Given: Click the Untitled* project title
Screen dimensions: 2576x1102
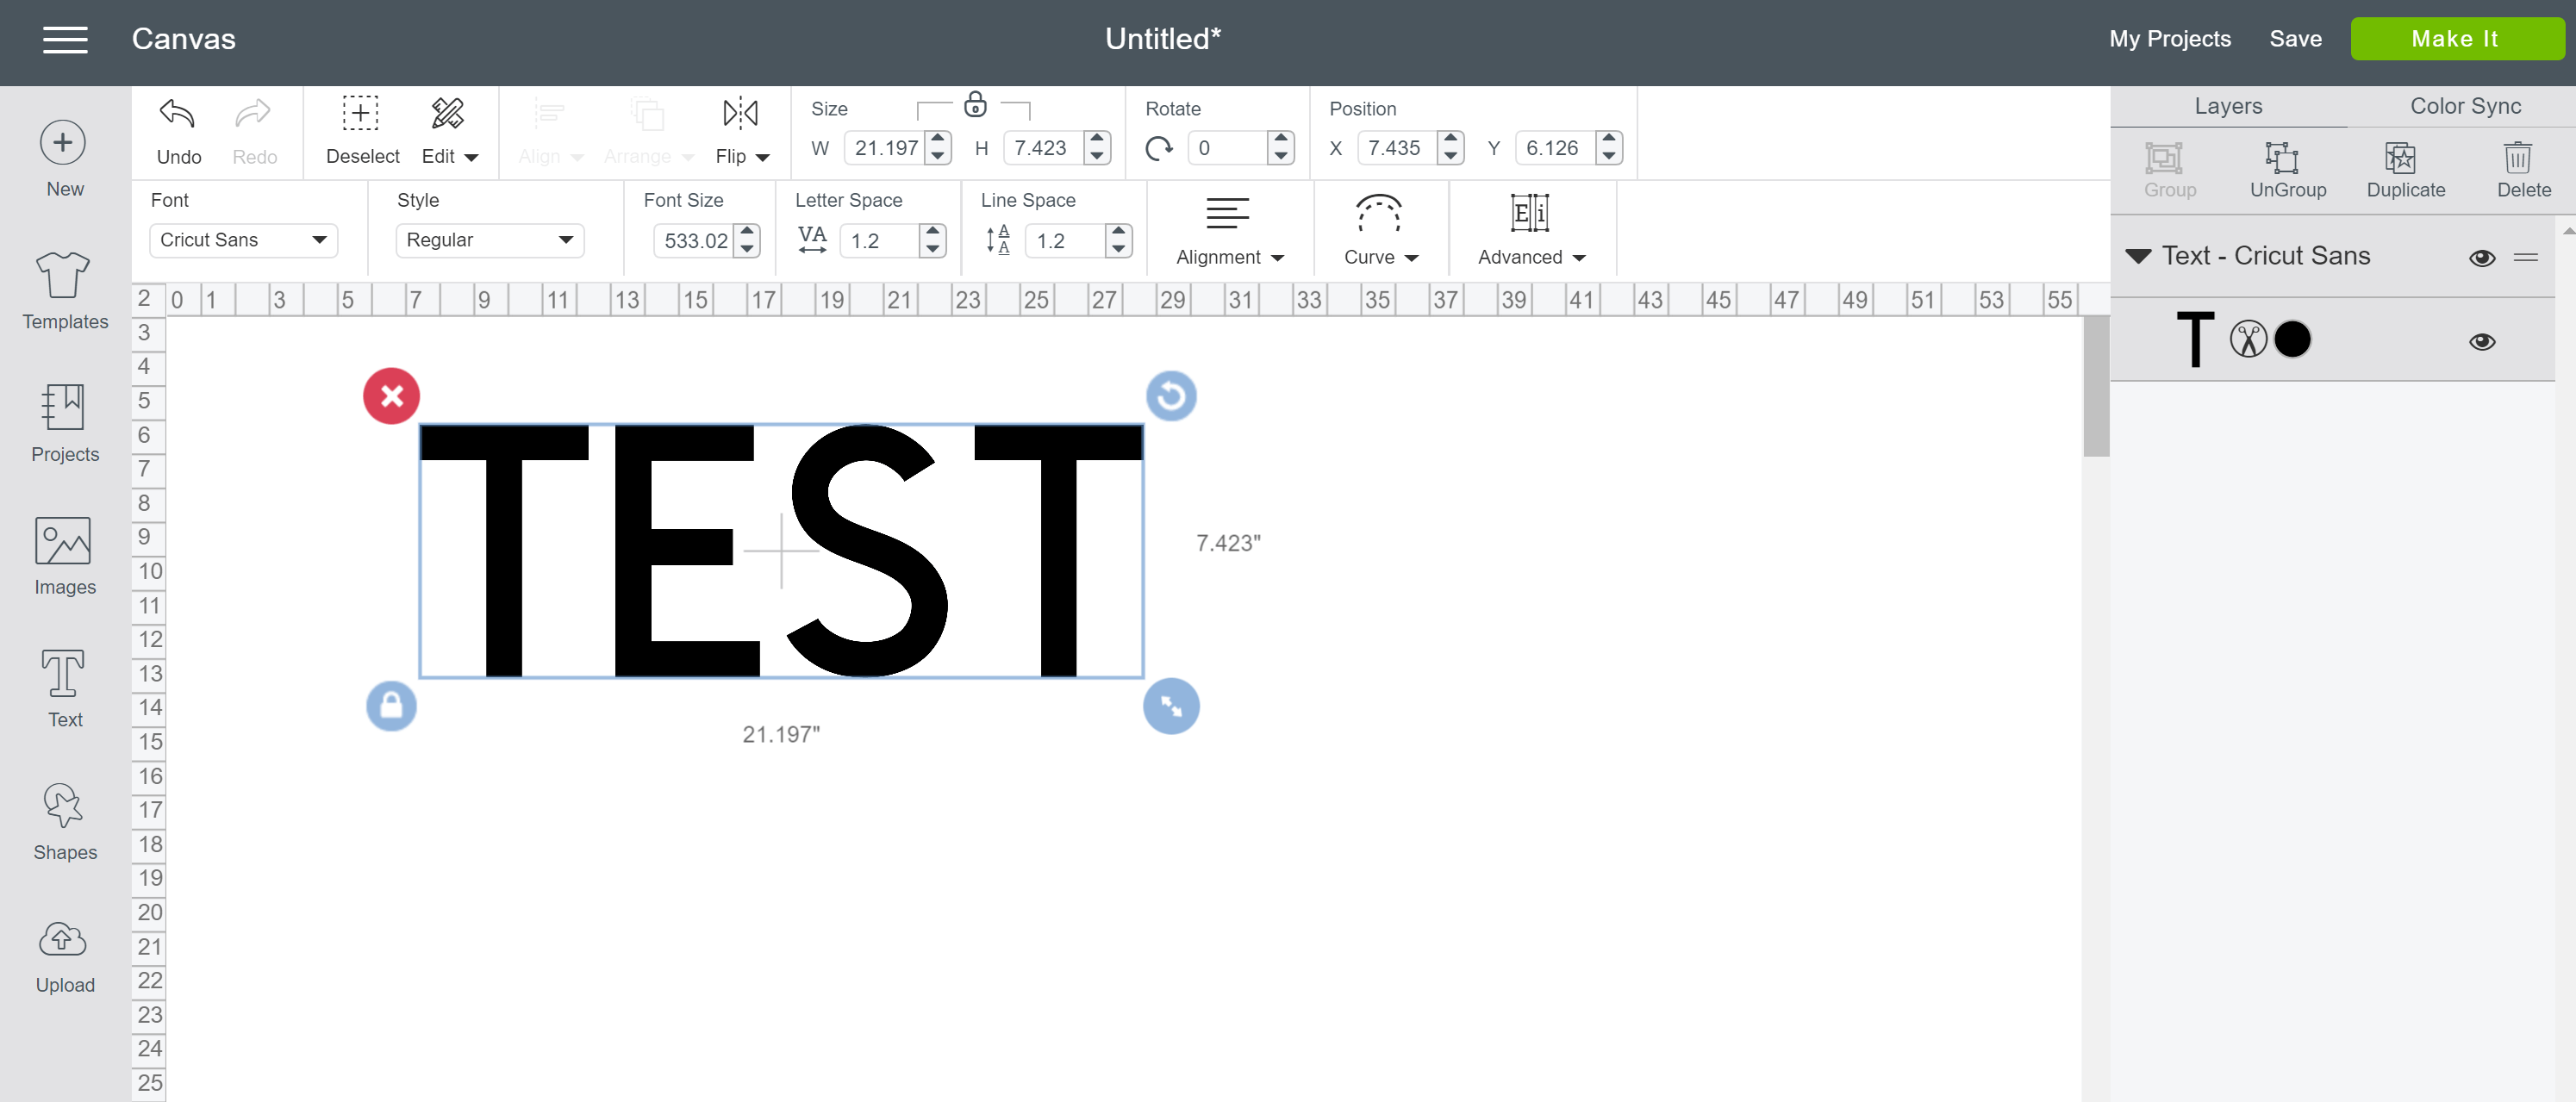Looking at the screenshot, I should pyautogui.click(x=1163, y=39).
